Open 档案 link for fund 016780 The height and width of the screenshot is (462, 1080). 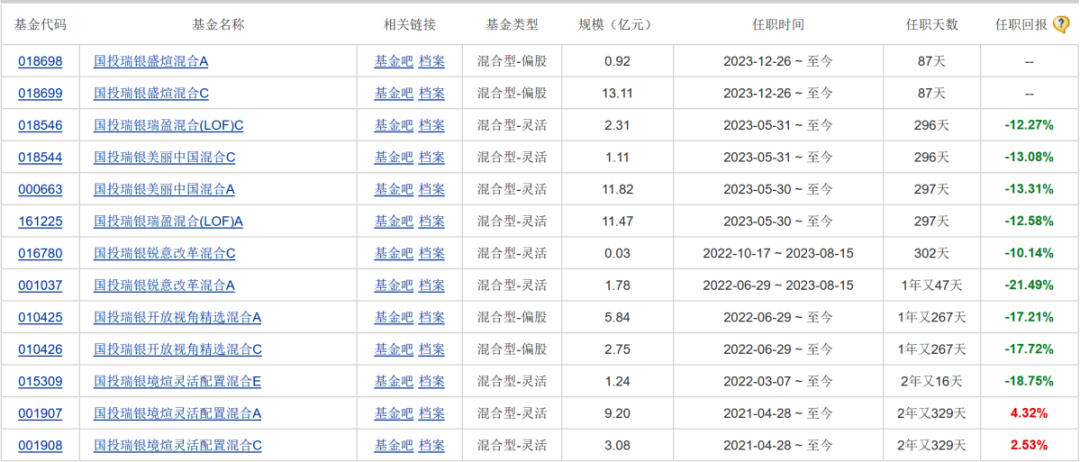coord(431,253)
